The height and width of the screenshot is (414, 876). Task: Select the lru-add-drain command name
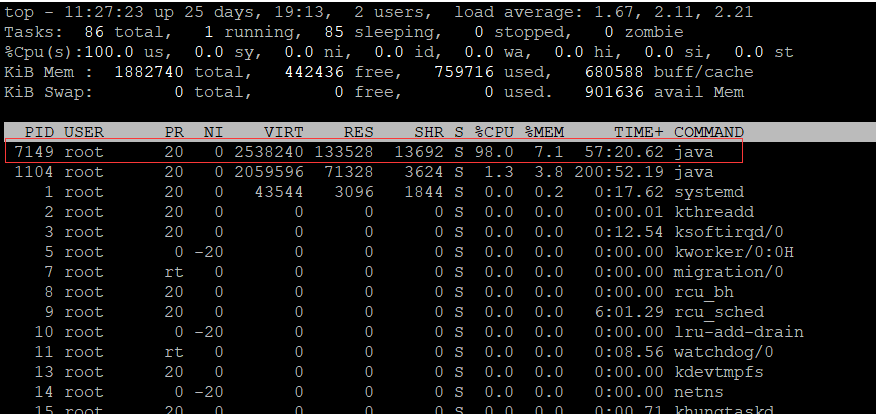(x=739, y=332)
